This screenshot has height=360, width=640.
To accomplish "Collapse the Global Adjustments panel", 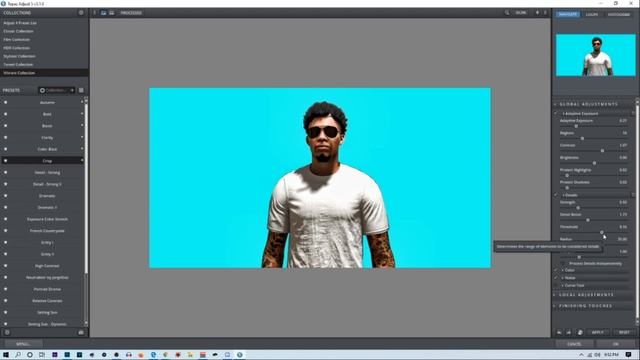I will coord(555,104).
